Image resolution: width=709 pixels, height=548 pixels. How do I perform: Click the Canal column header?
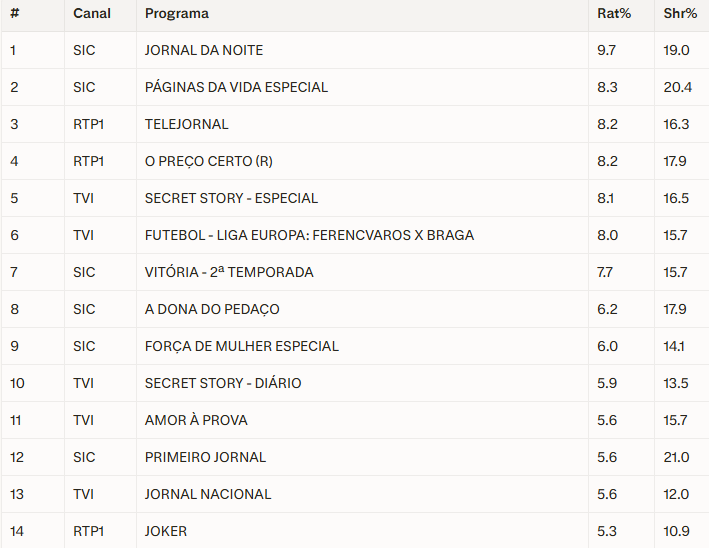[x=92, y=14]
